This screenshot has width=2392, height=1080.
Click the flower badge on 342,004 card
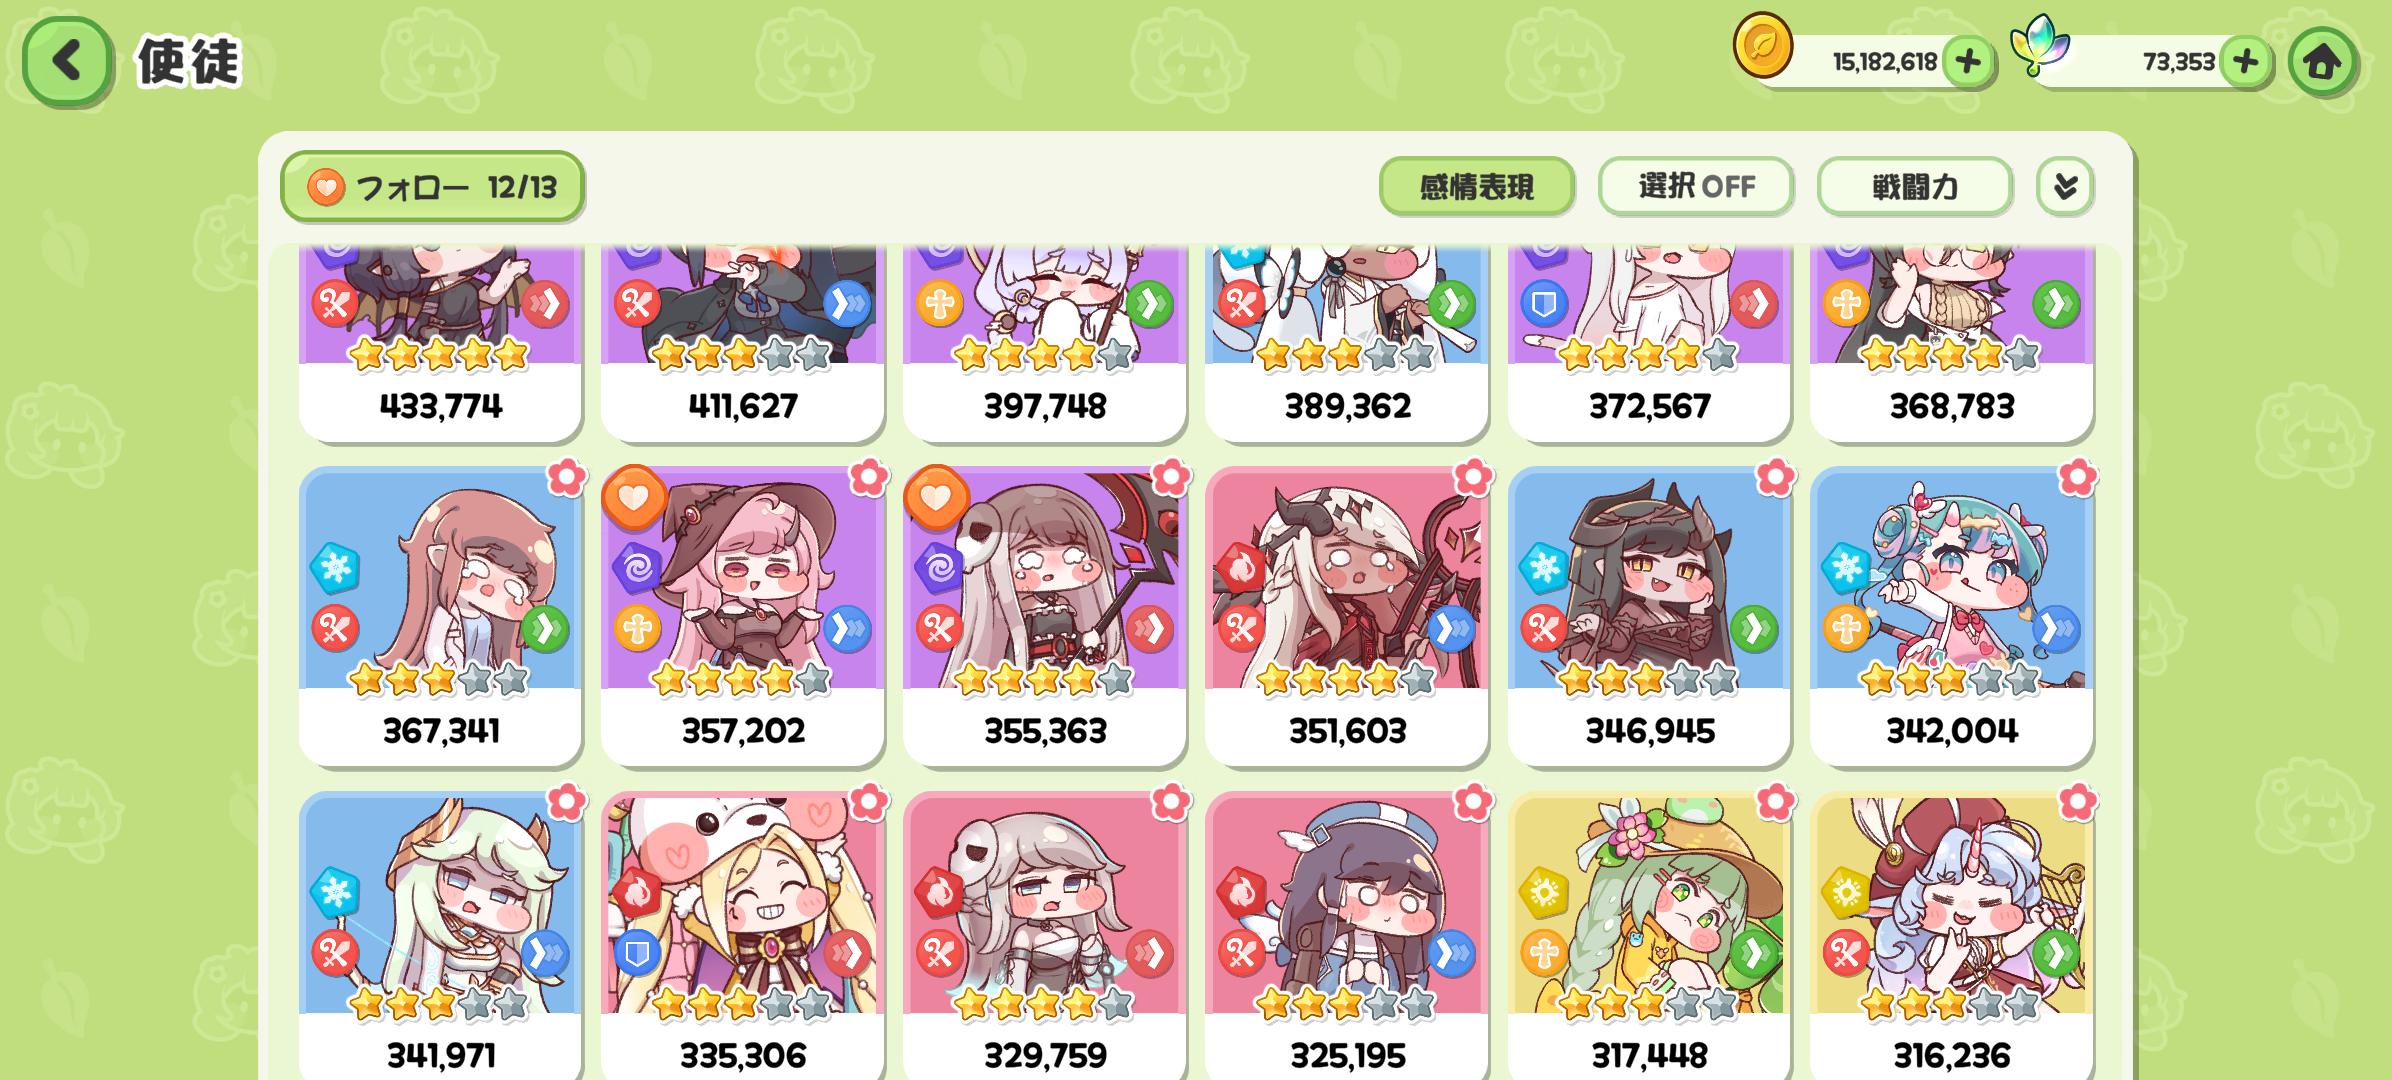pyautogui.click(x=2077, y=478)
